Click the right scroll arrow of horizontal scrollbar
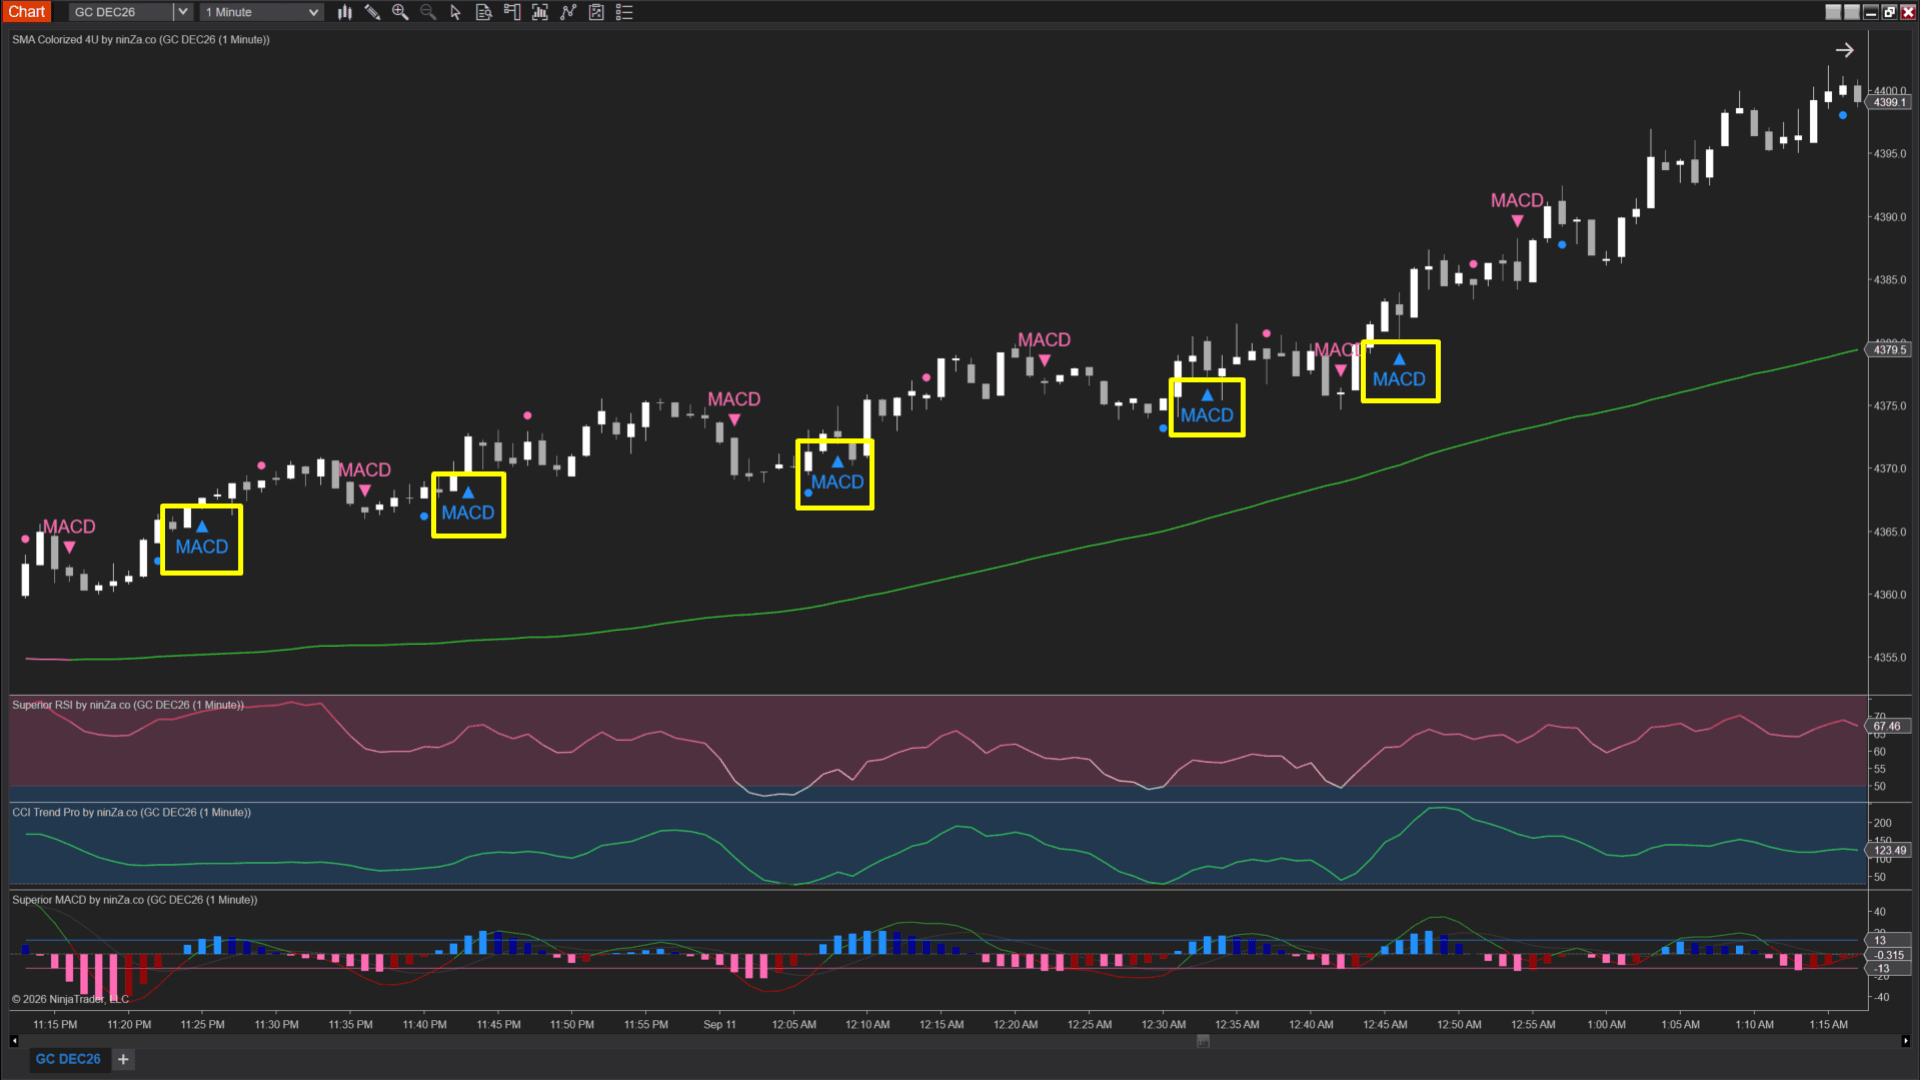The image size is (1920, 1080). (1905, 1041)
